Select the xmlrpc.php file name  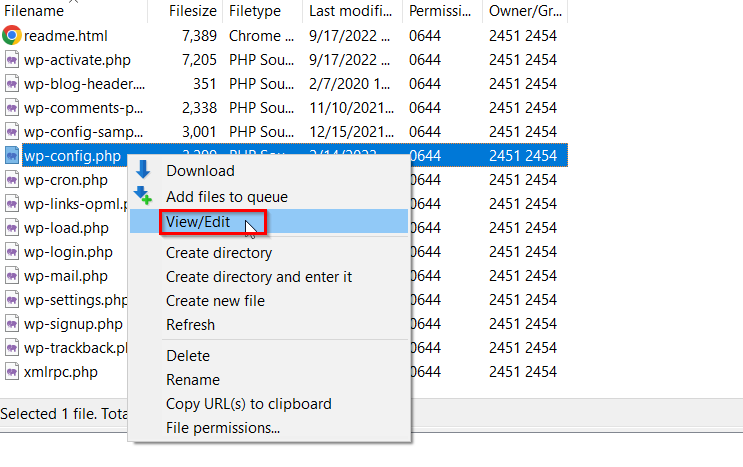(61, 372)
